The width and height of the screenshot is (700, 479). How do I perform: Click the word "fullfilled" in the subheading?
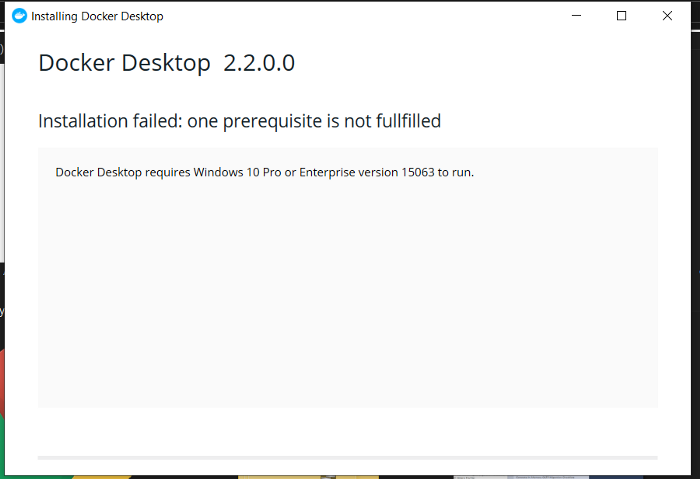401,121
